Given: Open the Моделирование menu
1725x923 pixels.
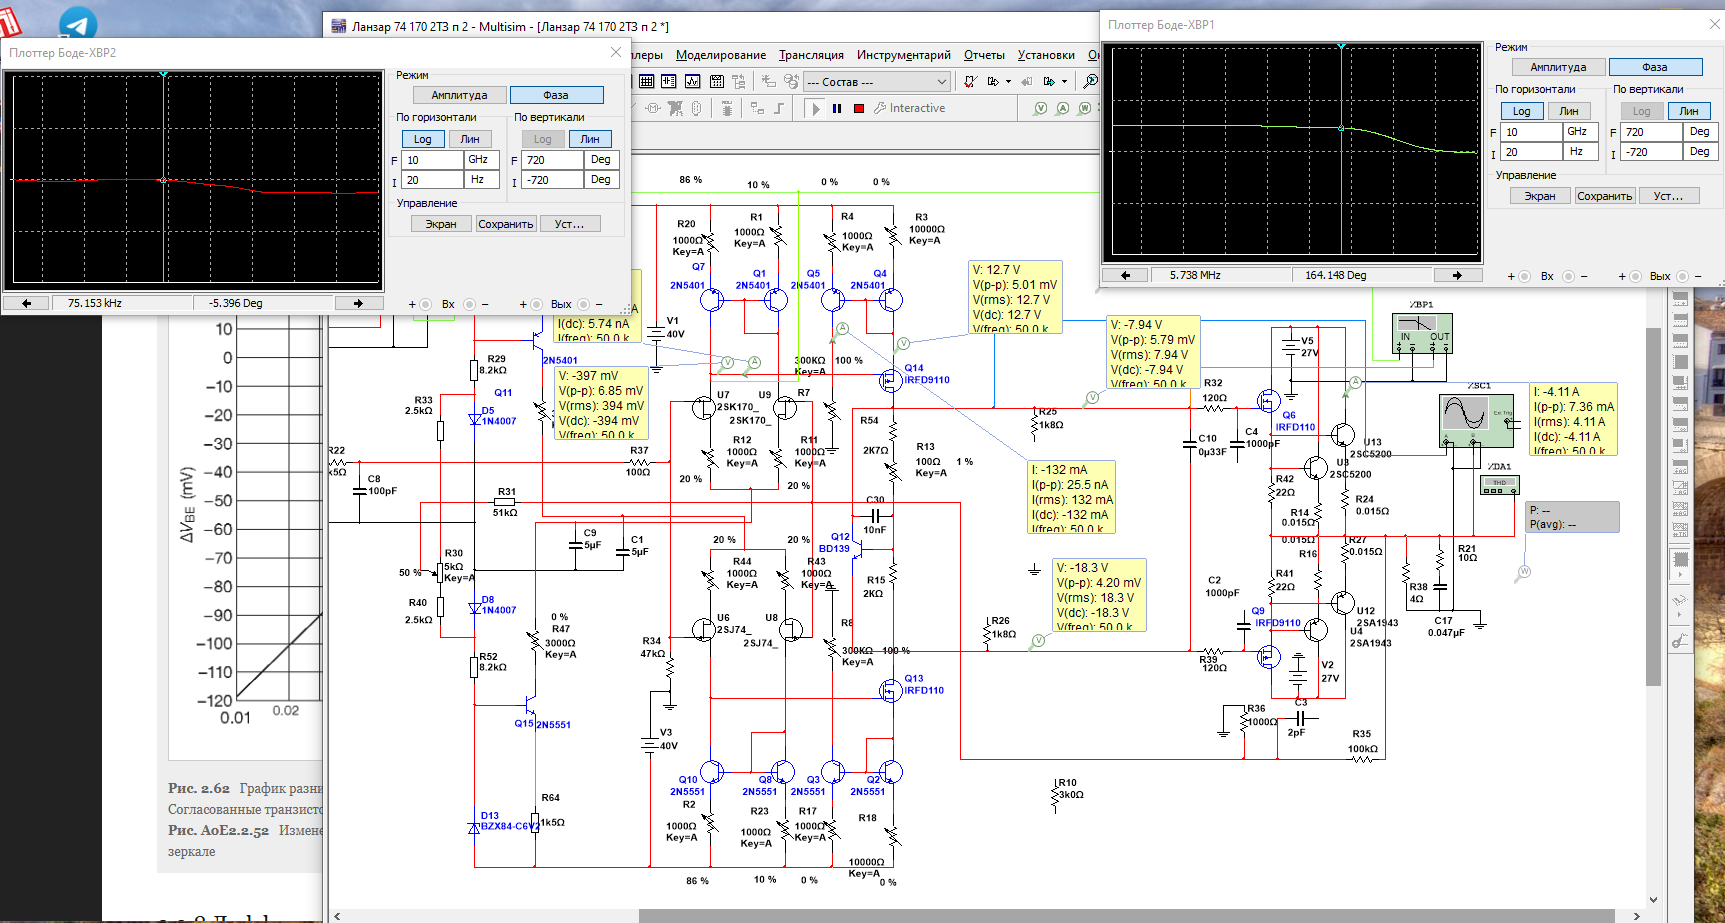Looking at the screenshot, I should 721,55.
